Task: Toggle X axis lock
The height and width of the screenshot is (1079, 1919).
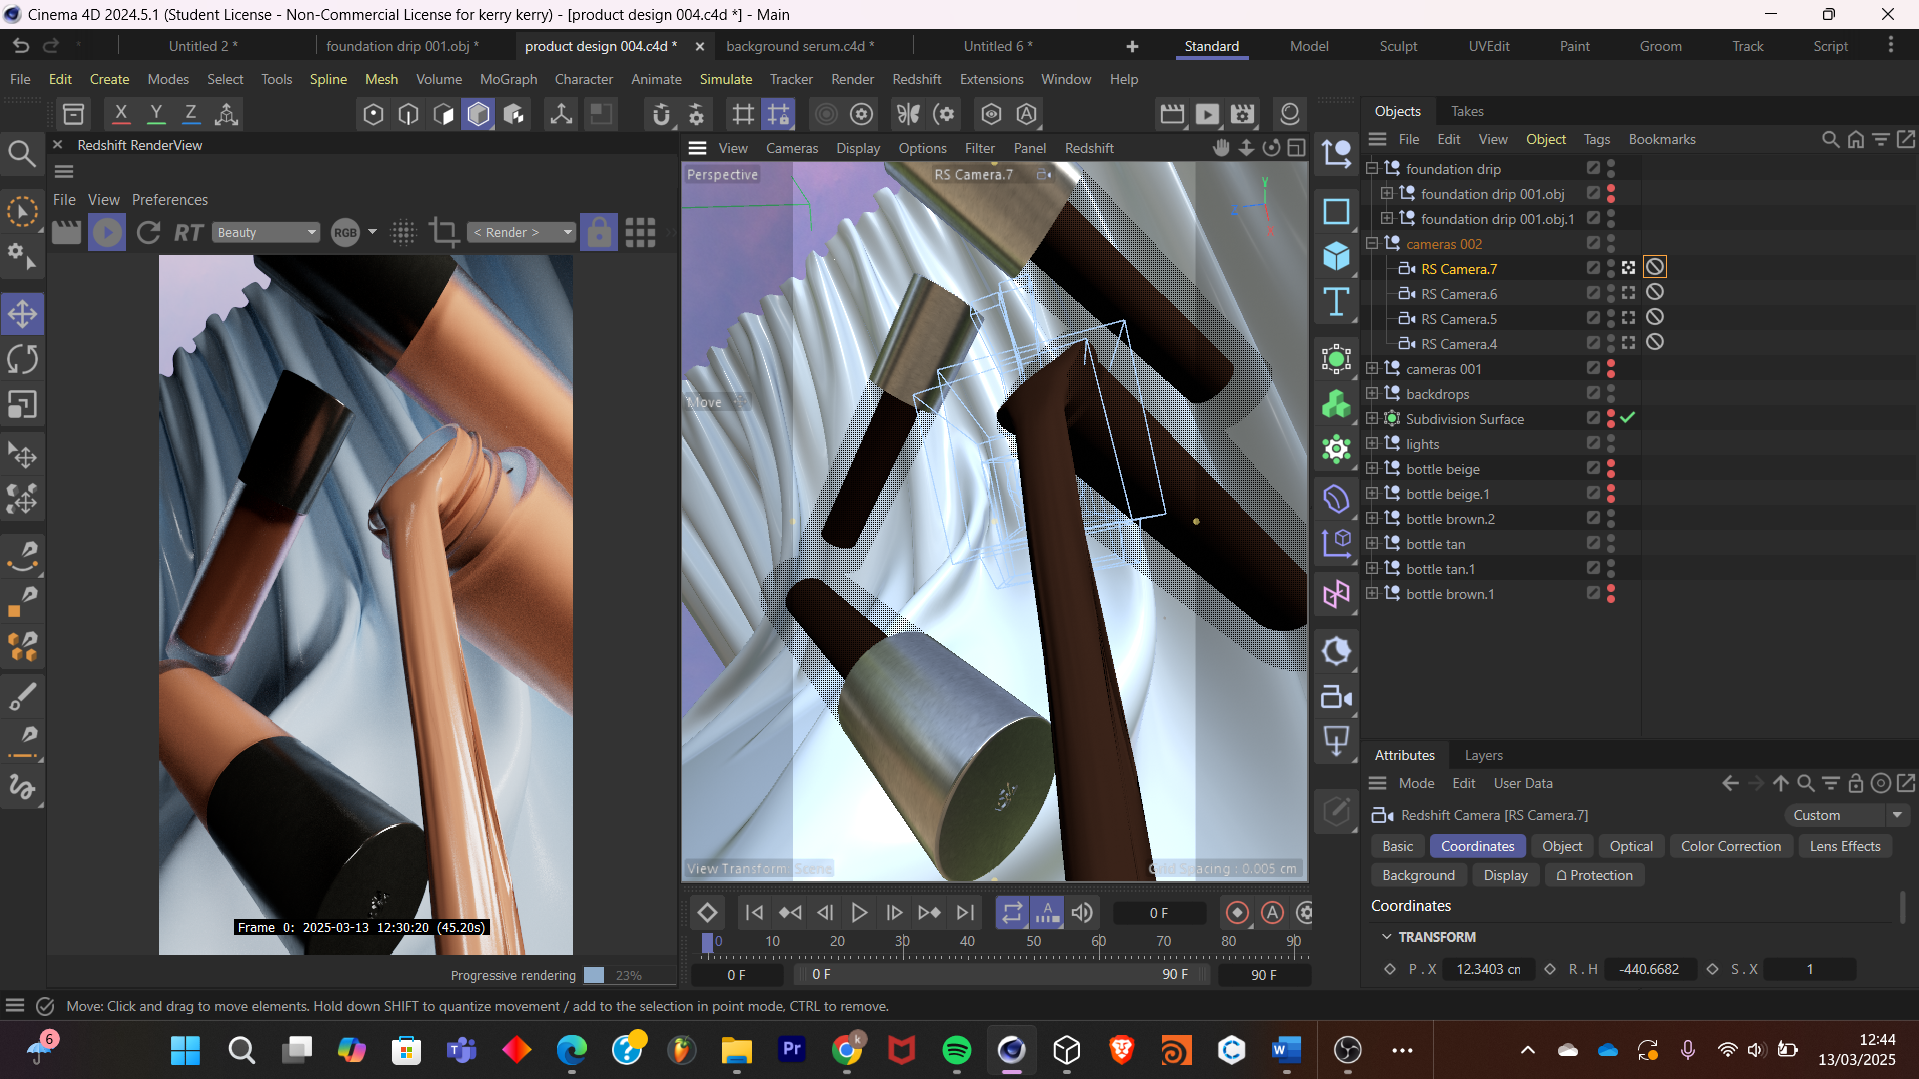Action: (121, 114)
